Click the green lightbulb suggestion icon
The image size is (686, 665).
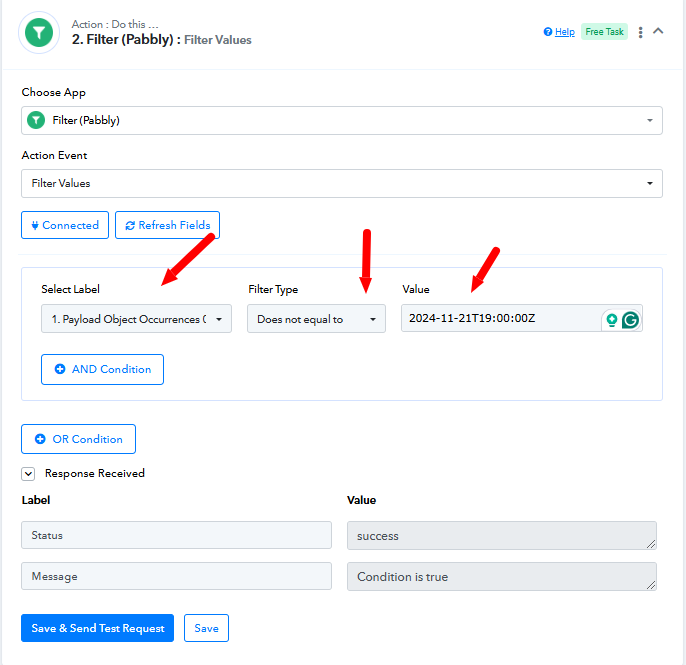(612, 320)
